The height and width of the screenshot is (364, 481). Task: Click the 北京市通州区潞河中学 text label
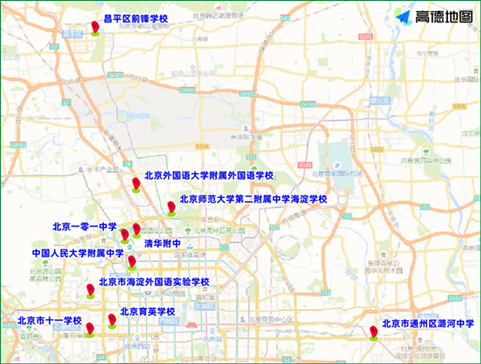(x=428, y=323)
